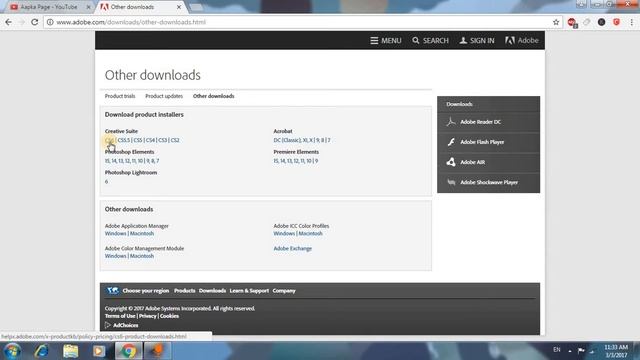Launch Internet Explorer from taskbar
The width and height of the screenshot is (640, 360).
(x=41, y=351)
